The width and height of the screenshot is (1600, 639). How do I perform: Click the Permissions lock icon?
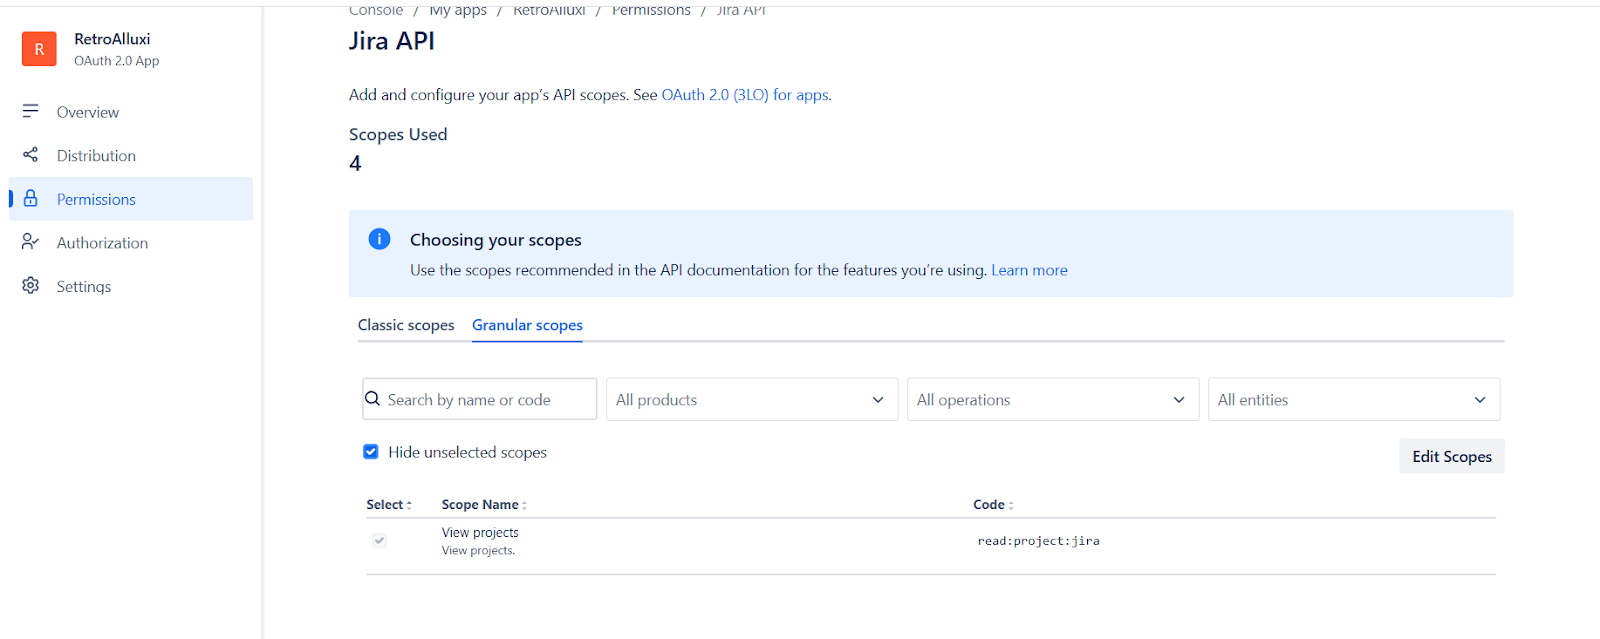click(31, 198)
